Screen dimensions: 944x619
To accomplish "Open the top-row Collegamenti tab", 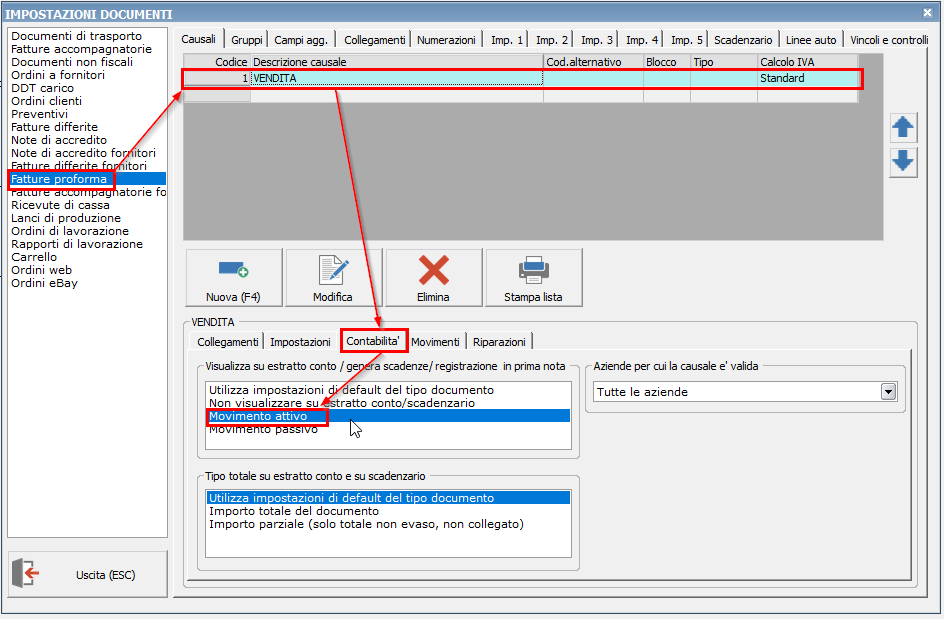I will click(374, 40).
